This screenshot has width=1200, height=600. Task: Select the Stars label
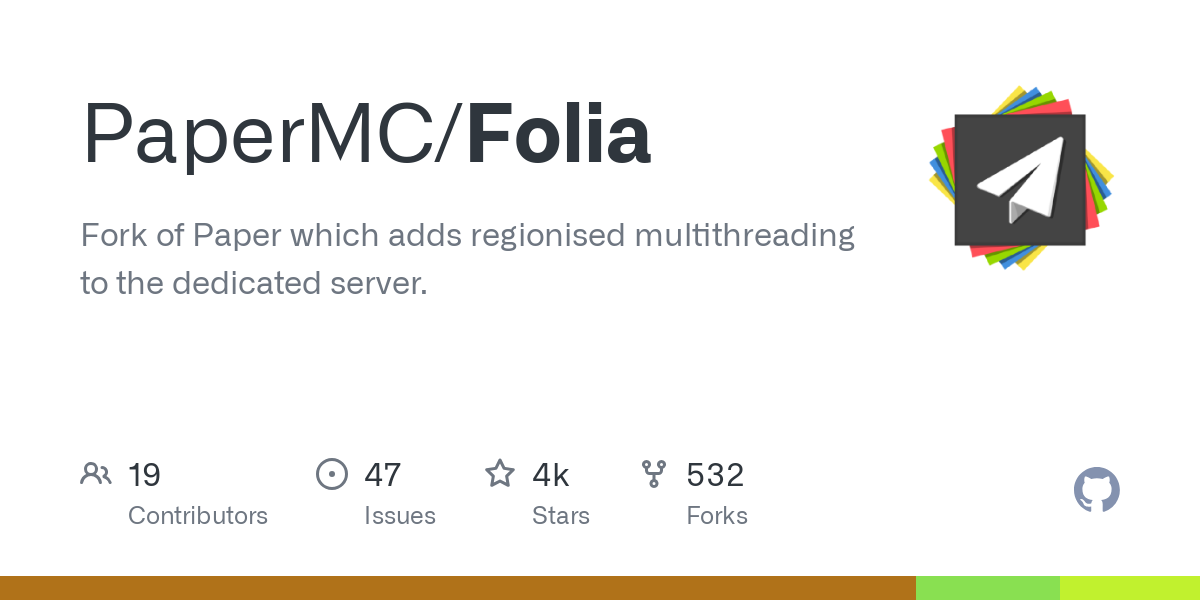(561, 516)
